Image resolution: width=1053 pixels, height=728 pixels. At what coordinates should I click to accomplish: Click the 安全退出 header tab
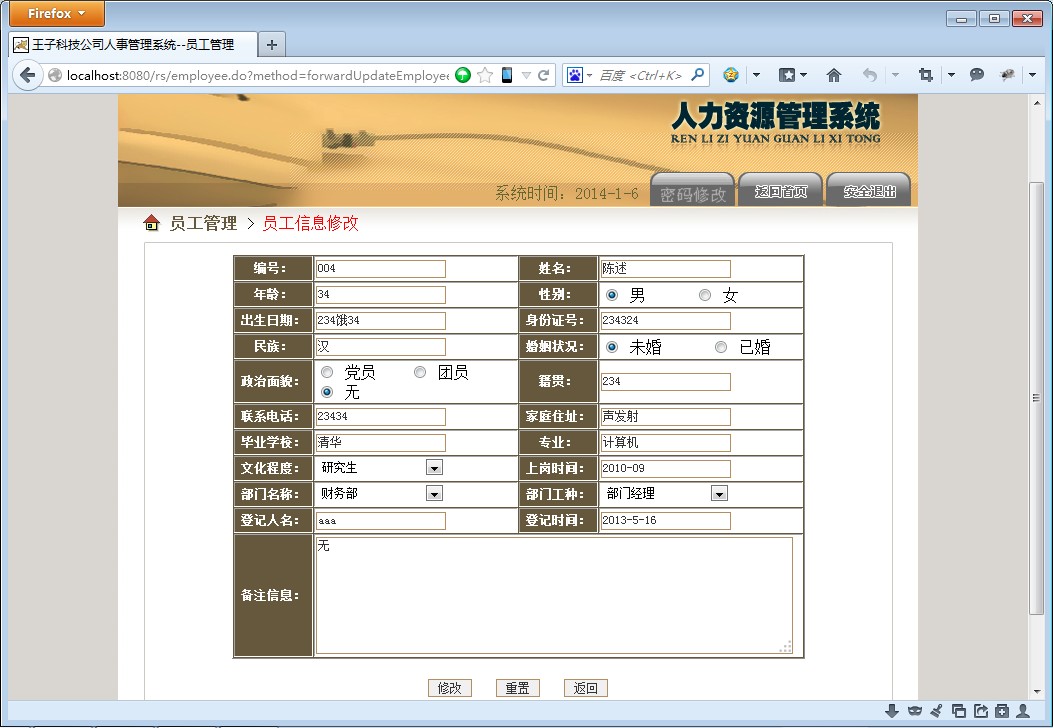point(869,189)
